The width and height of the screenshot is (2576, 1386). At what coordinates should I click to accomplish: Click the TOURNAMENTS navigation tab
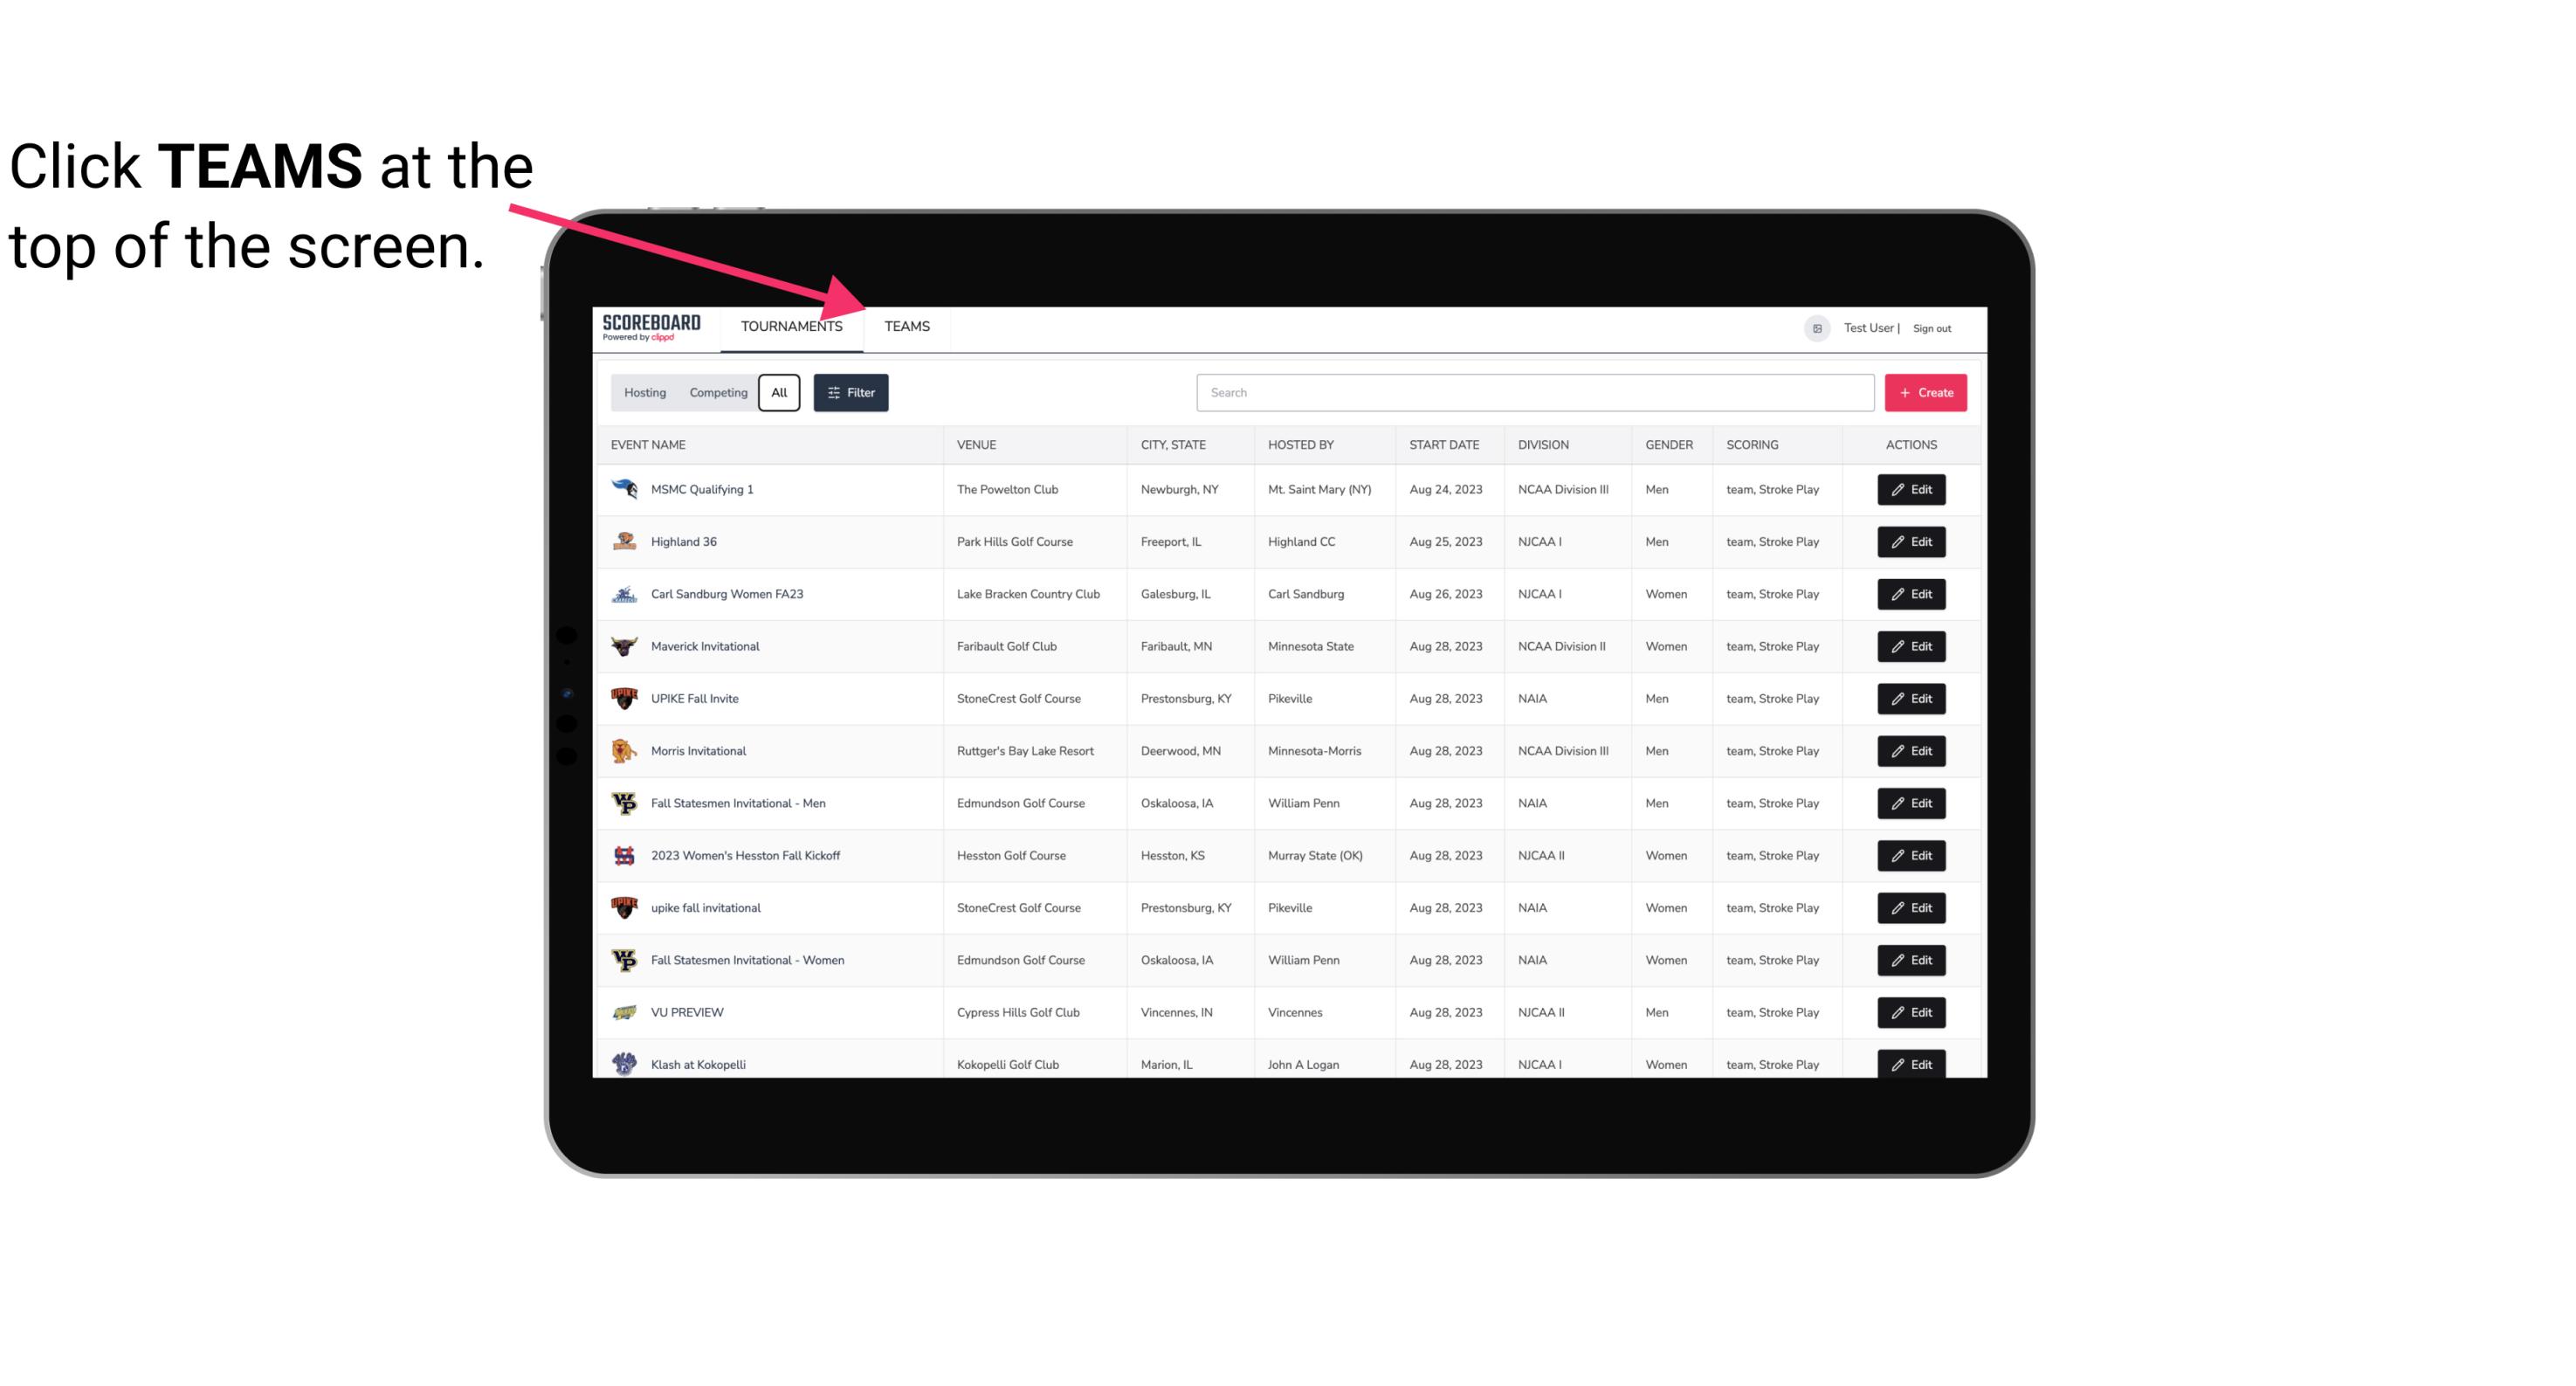coord(790,328)
